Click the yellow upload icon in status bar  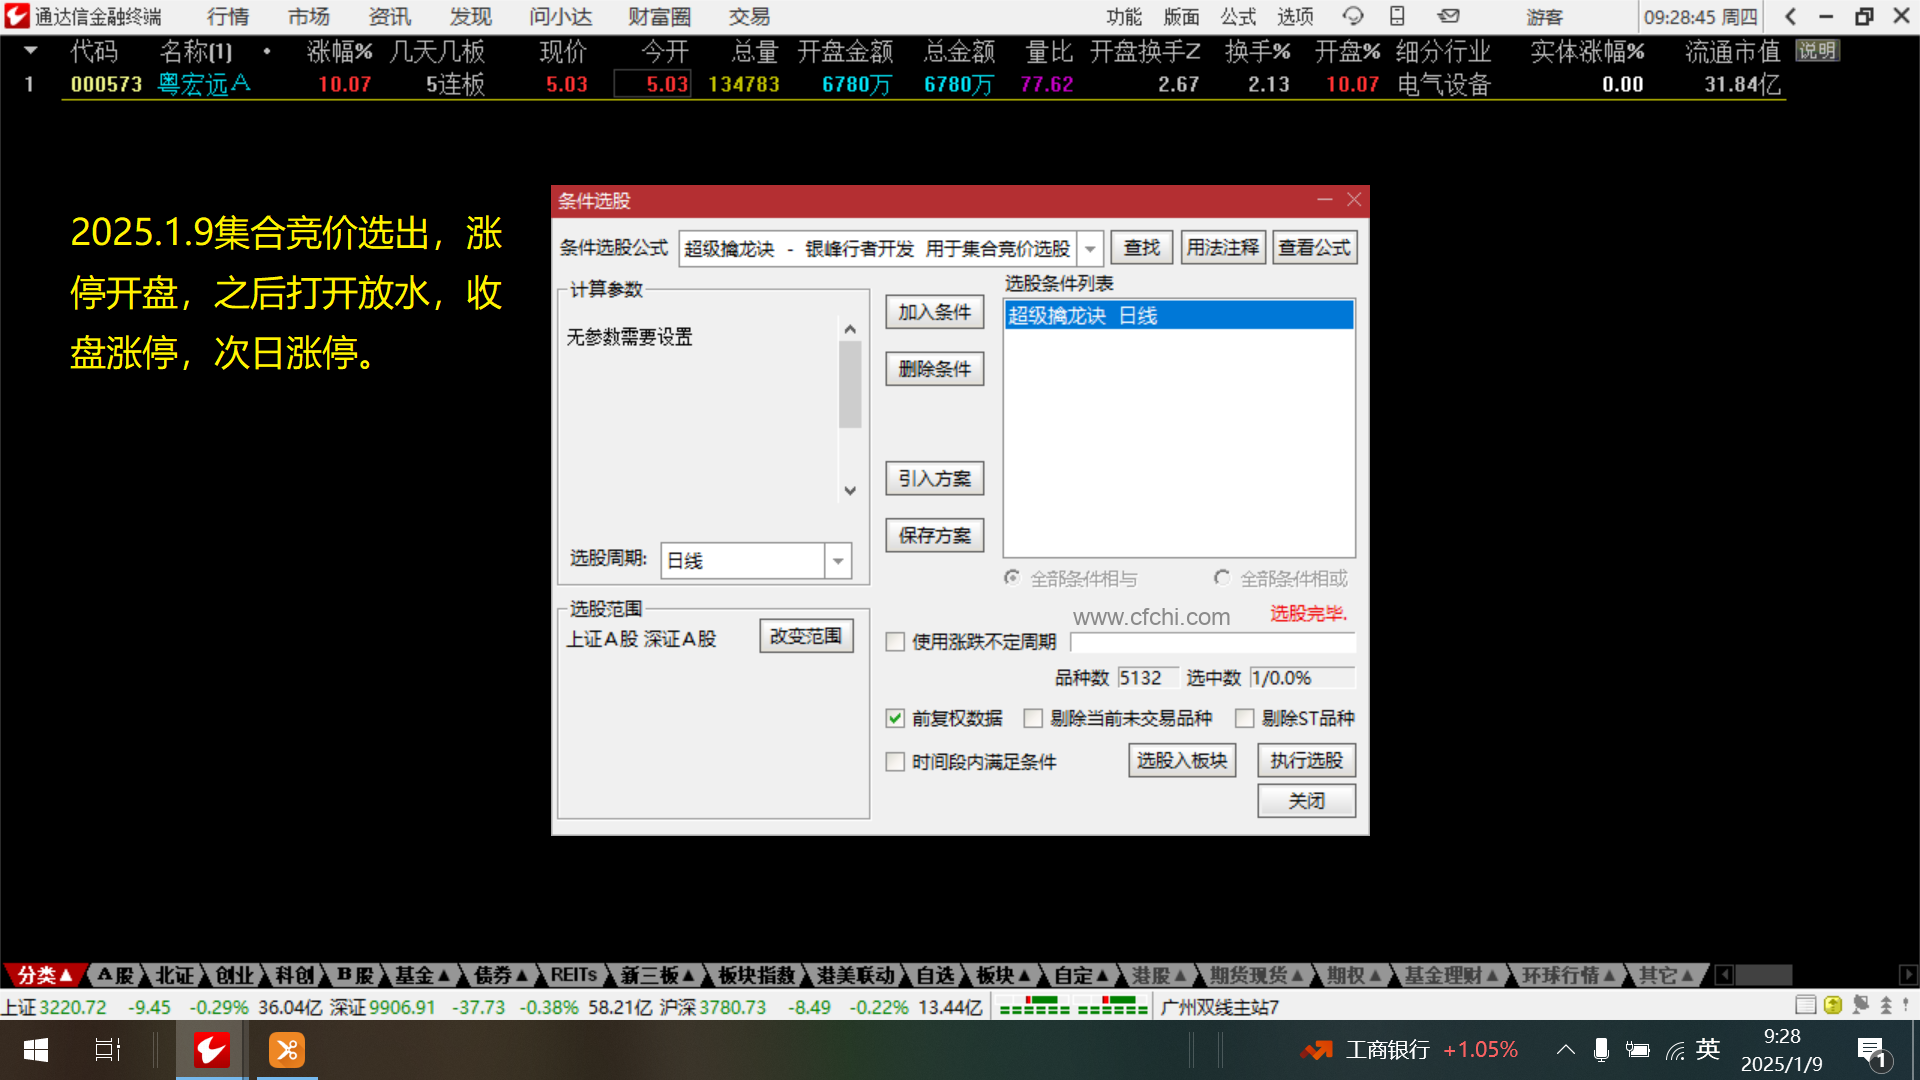coord(1833,1005)
